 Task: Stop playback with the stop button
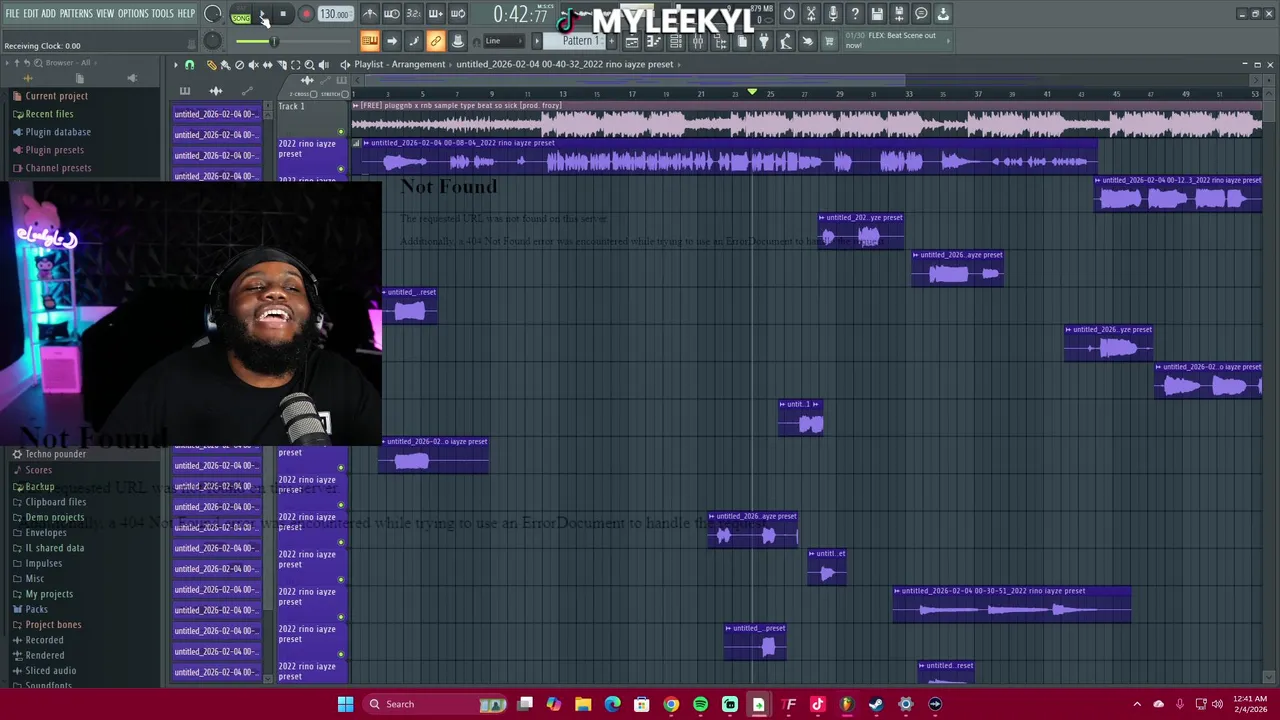[x=284, y=14]
